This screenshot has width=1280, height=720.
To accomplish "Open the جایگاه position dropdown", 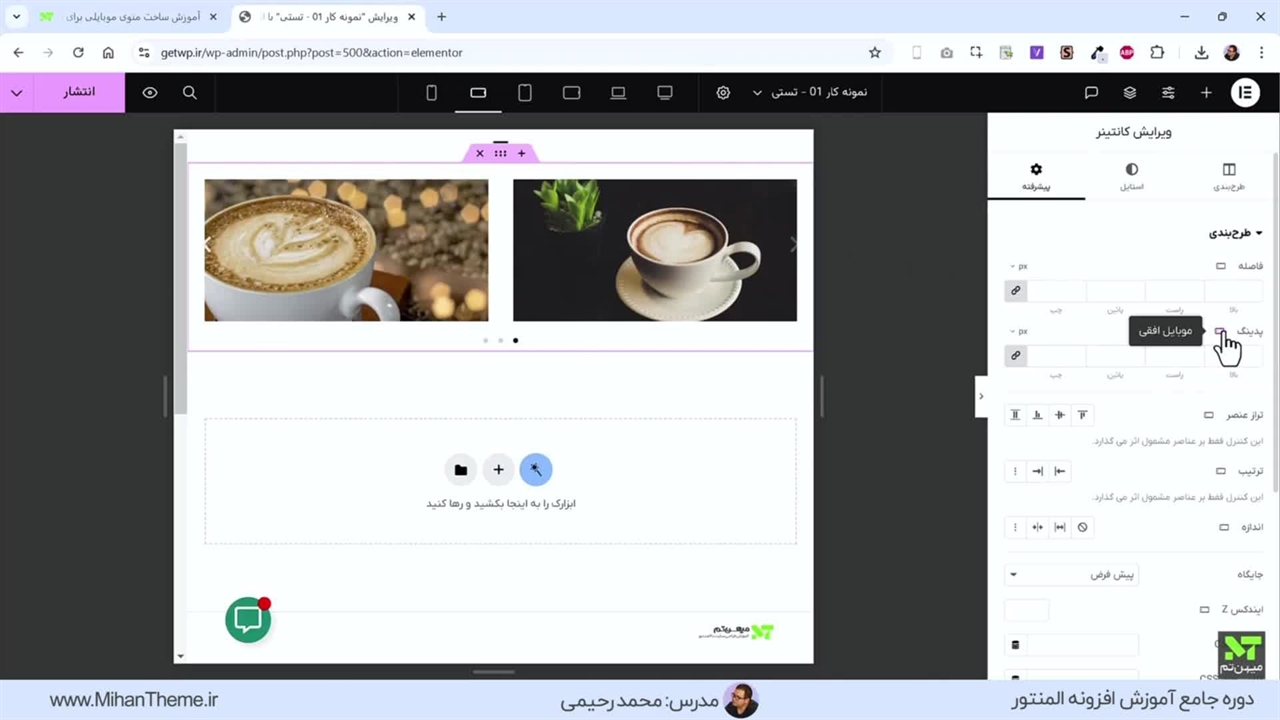I will (x=1071, y=575).
